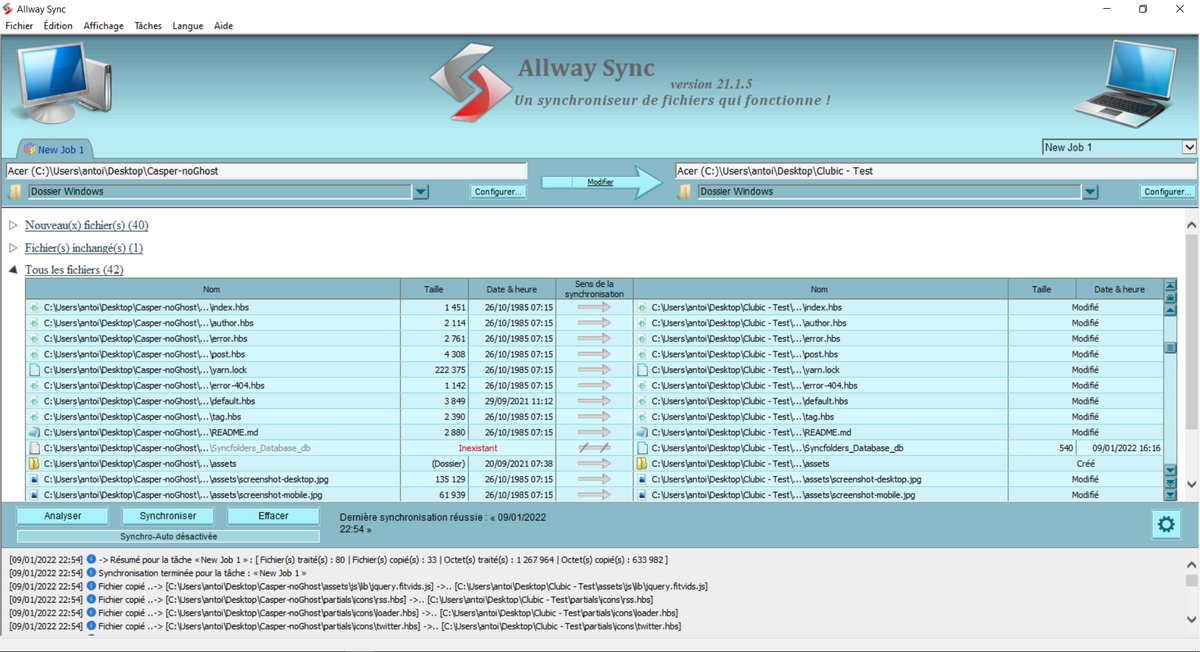The image size is (1200, 652).
Task: Click the yarn.lock file icon in the Casper-noGhost list
Action: point(34,370)
